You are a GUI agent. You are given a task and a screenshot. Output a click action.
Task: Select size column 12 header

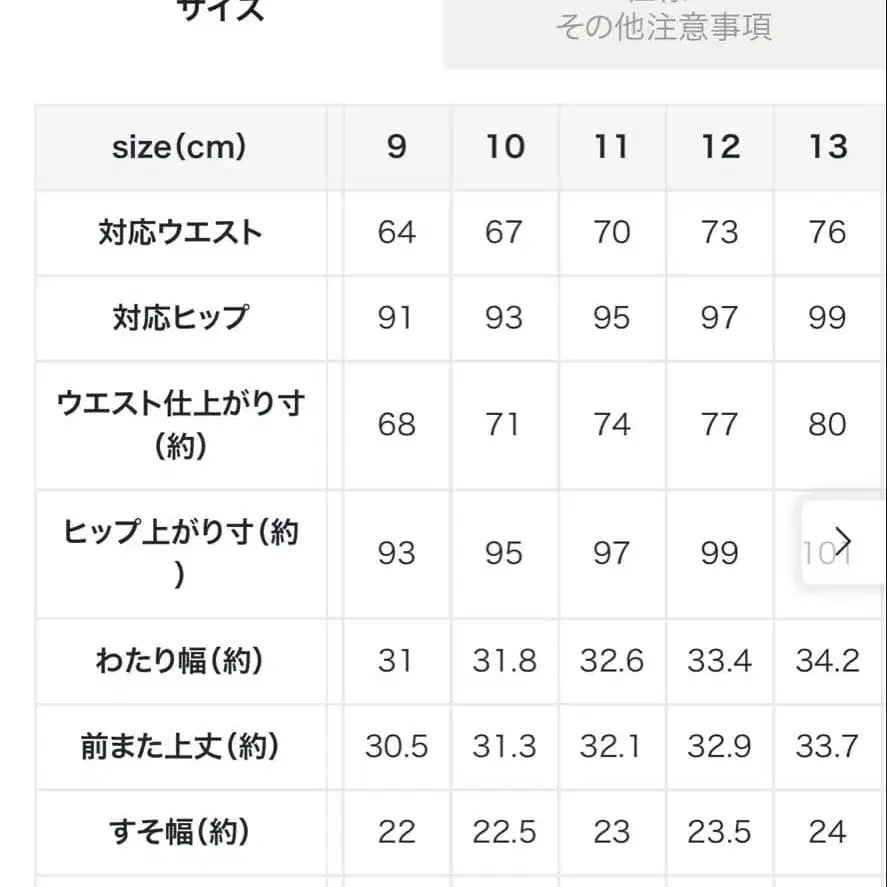point(719,146)
